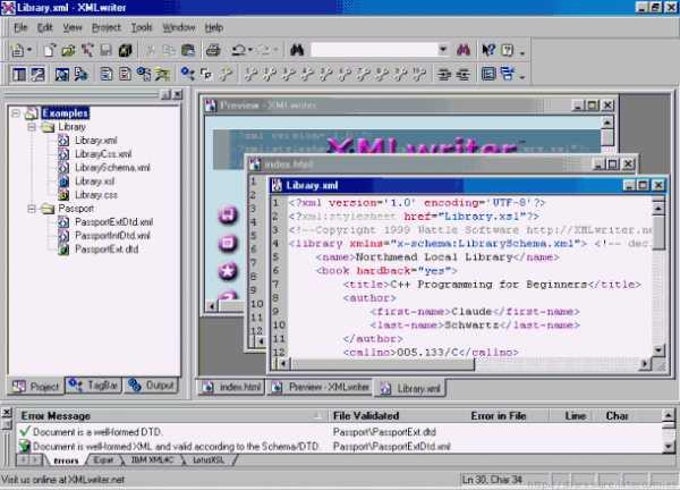Open the Help menu
This screenshot has width=680, height=490.
coord(214,28)
